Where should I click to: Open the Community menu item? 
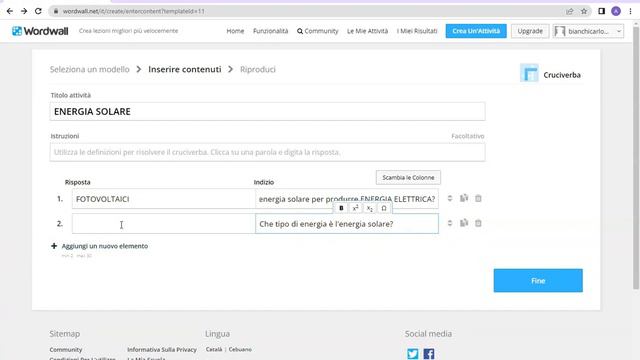[318, 31]
